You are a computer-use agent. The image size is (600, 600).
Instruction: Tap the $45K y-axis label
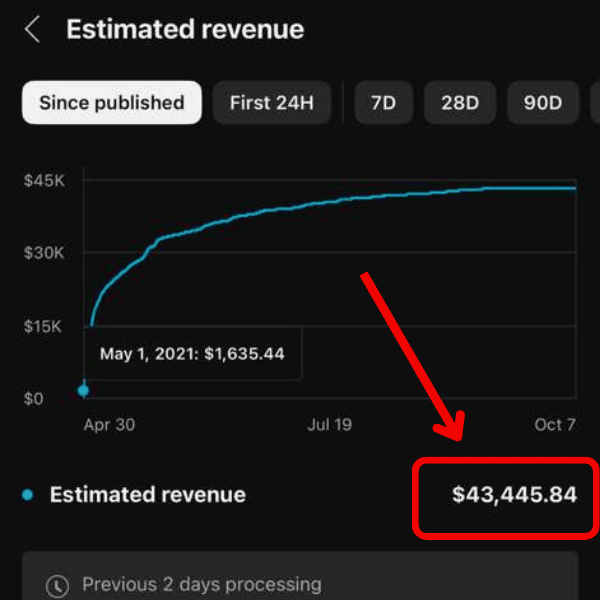tap(44, 181)
